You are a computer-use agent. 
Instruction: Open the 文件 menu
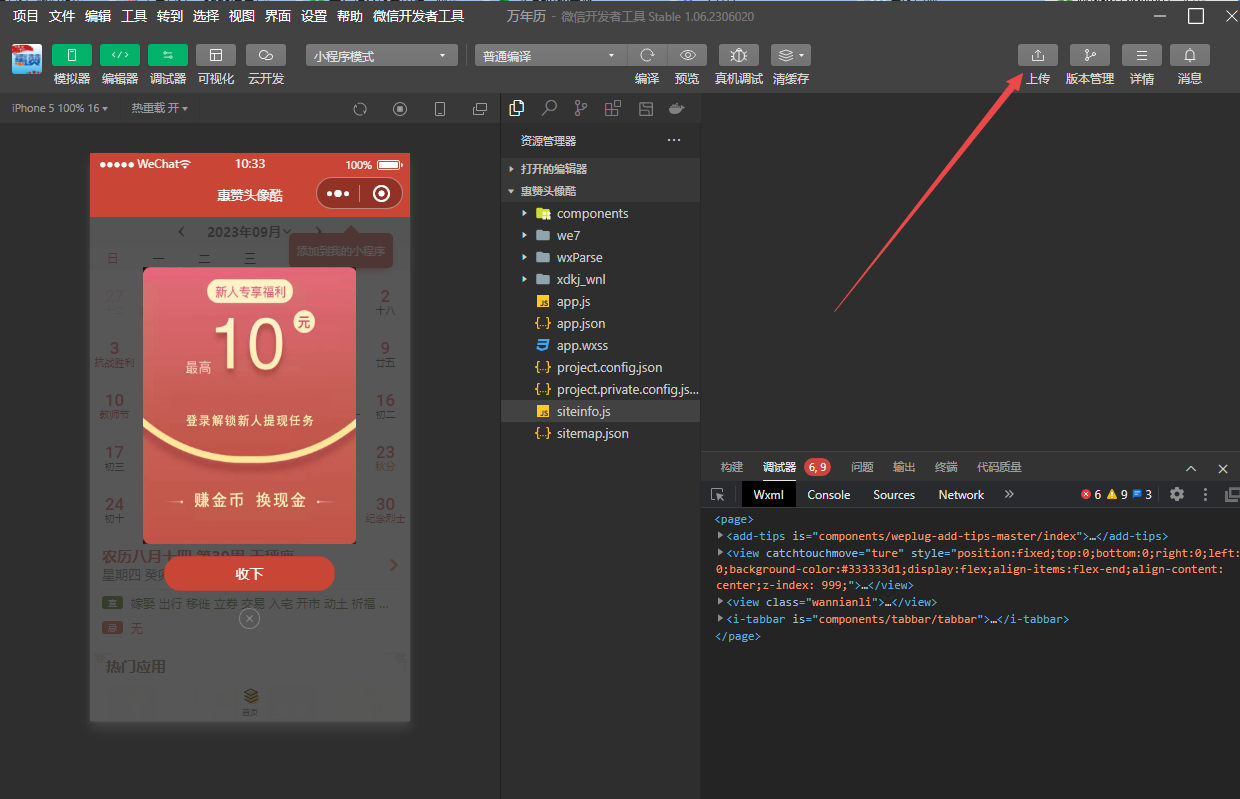pos(61,16)
